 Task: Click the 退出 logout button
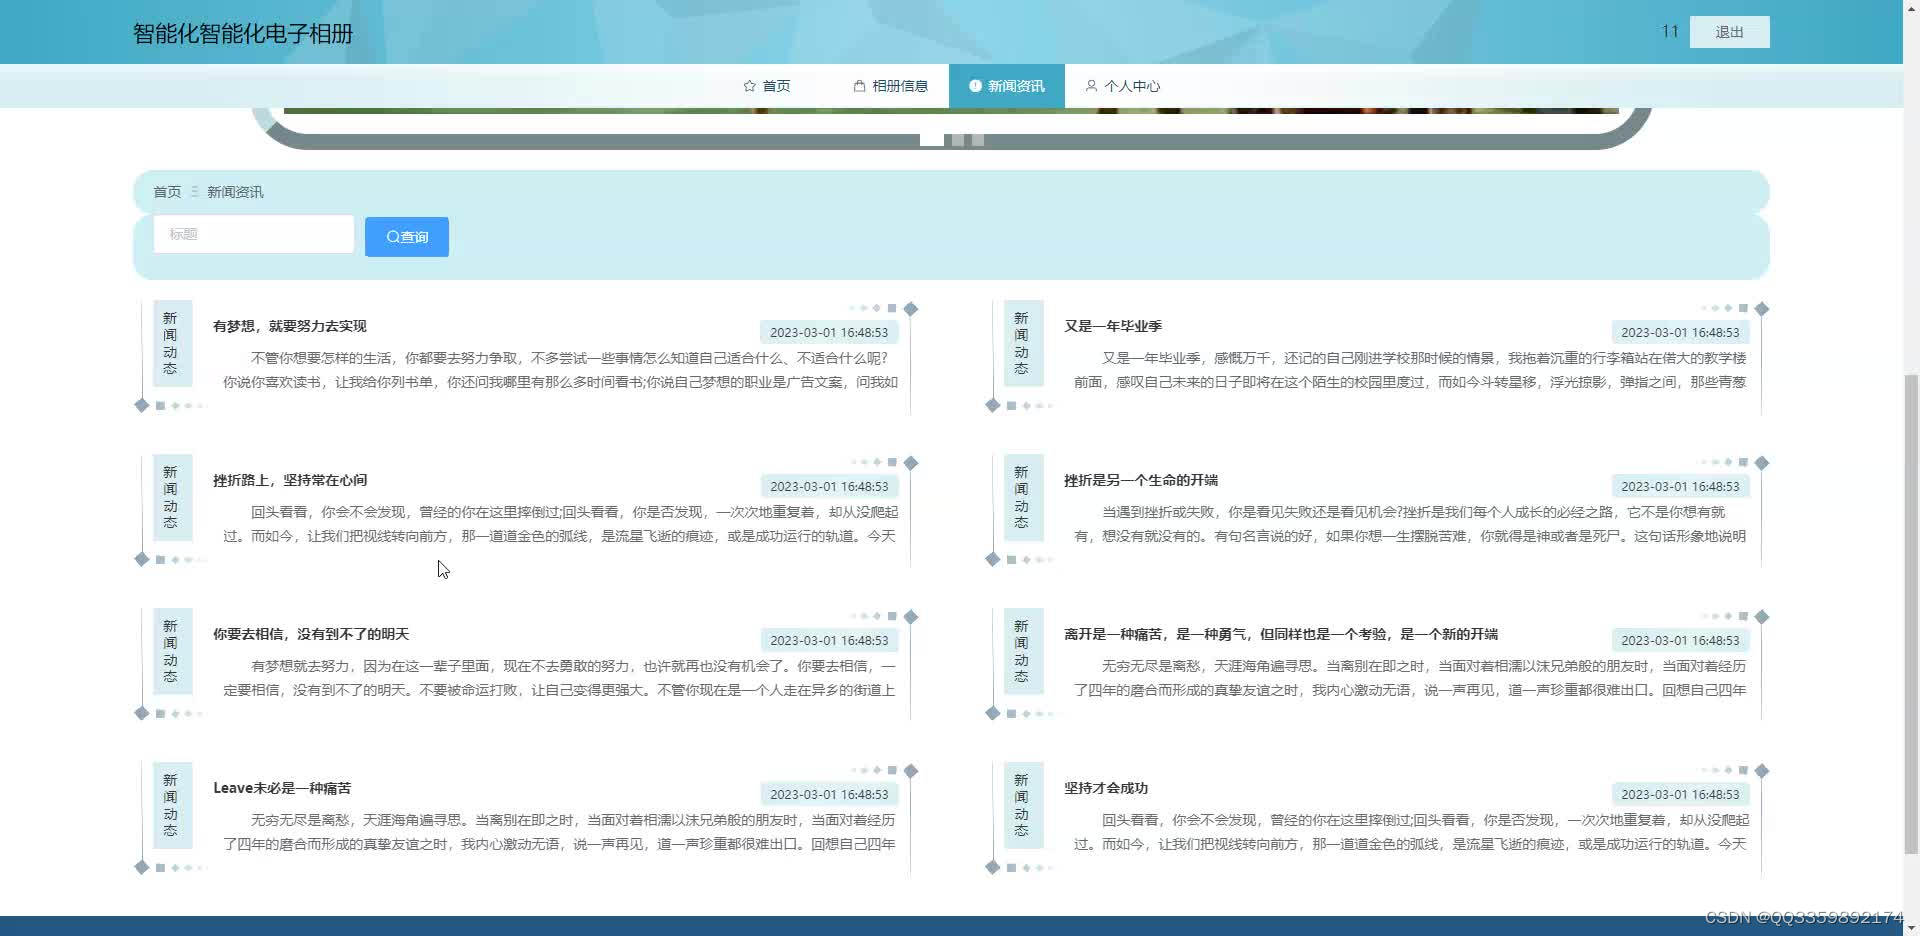[x=1729, y=32]
